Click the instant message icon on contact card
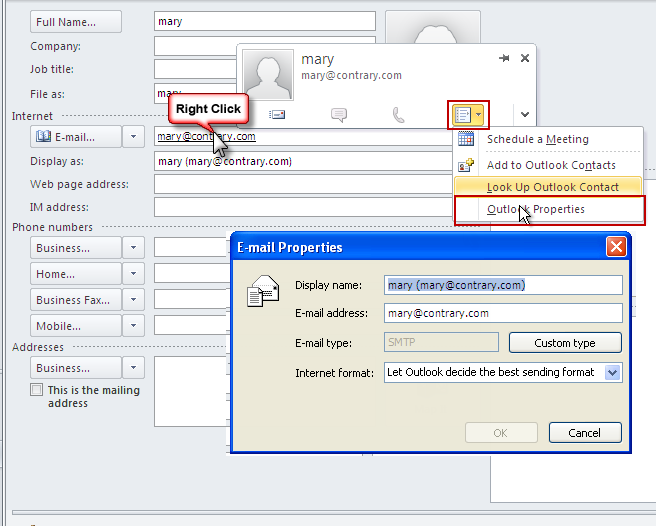Screen dimensions: 656x526 (x=338, y=115)
